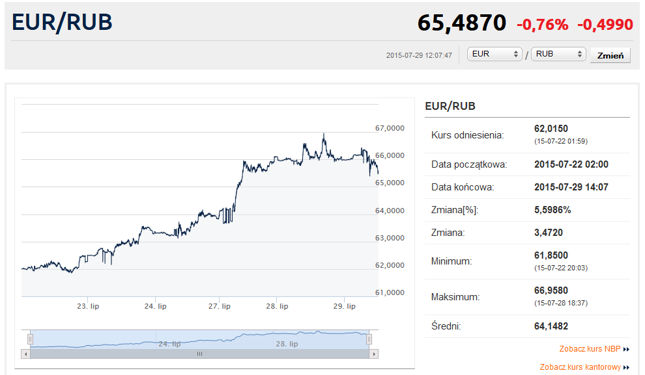Open the RUB quote currency dropdown
The image size is (645, 375).
pyautogui.click(x=558, y=54)
